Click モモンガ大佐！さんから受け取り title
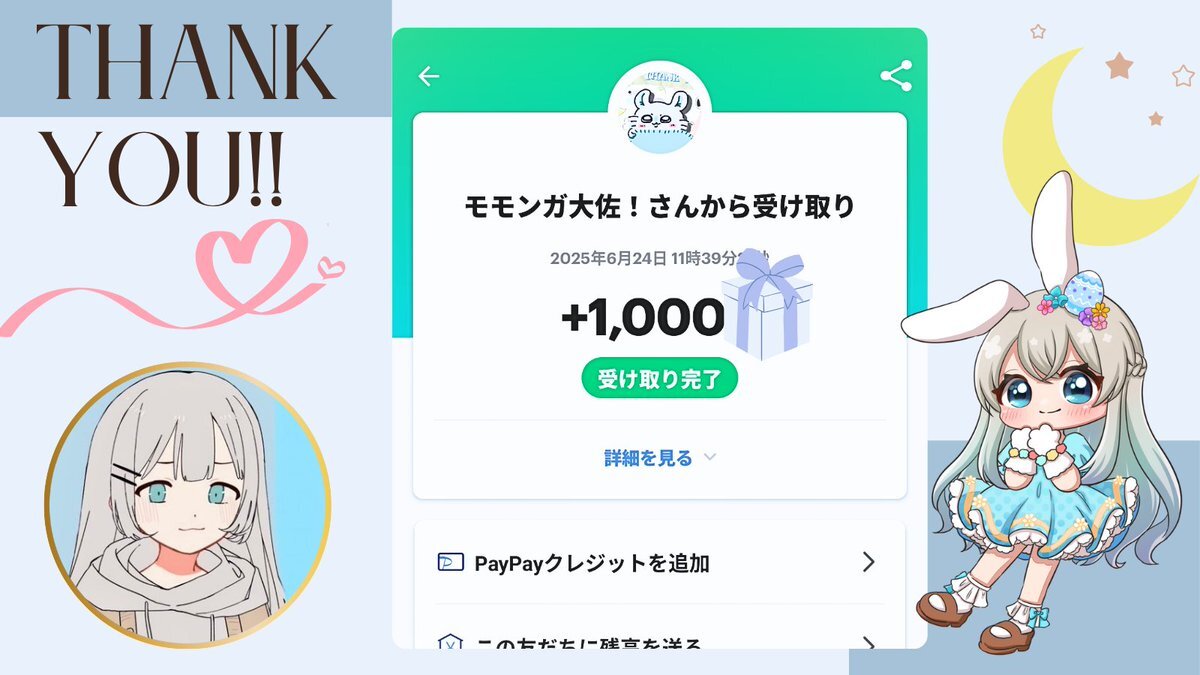The height and width of the screenshot is (675, 1200). pyautogui.click(x=660, y=207)
